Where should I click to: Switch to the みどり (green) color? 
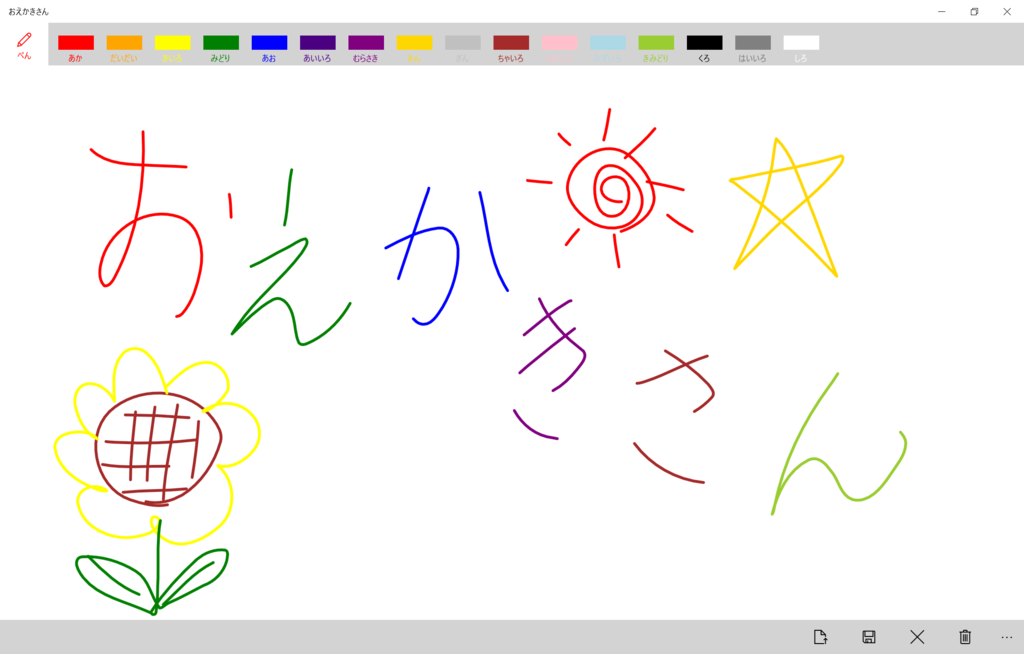(221, 44)
